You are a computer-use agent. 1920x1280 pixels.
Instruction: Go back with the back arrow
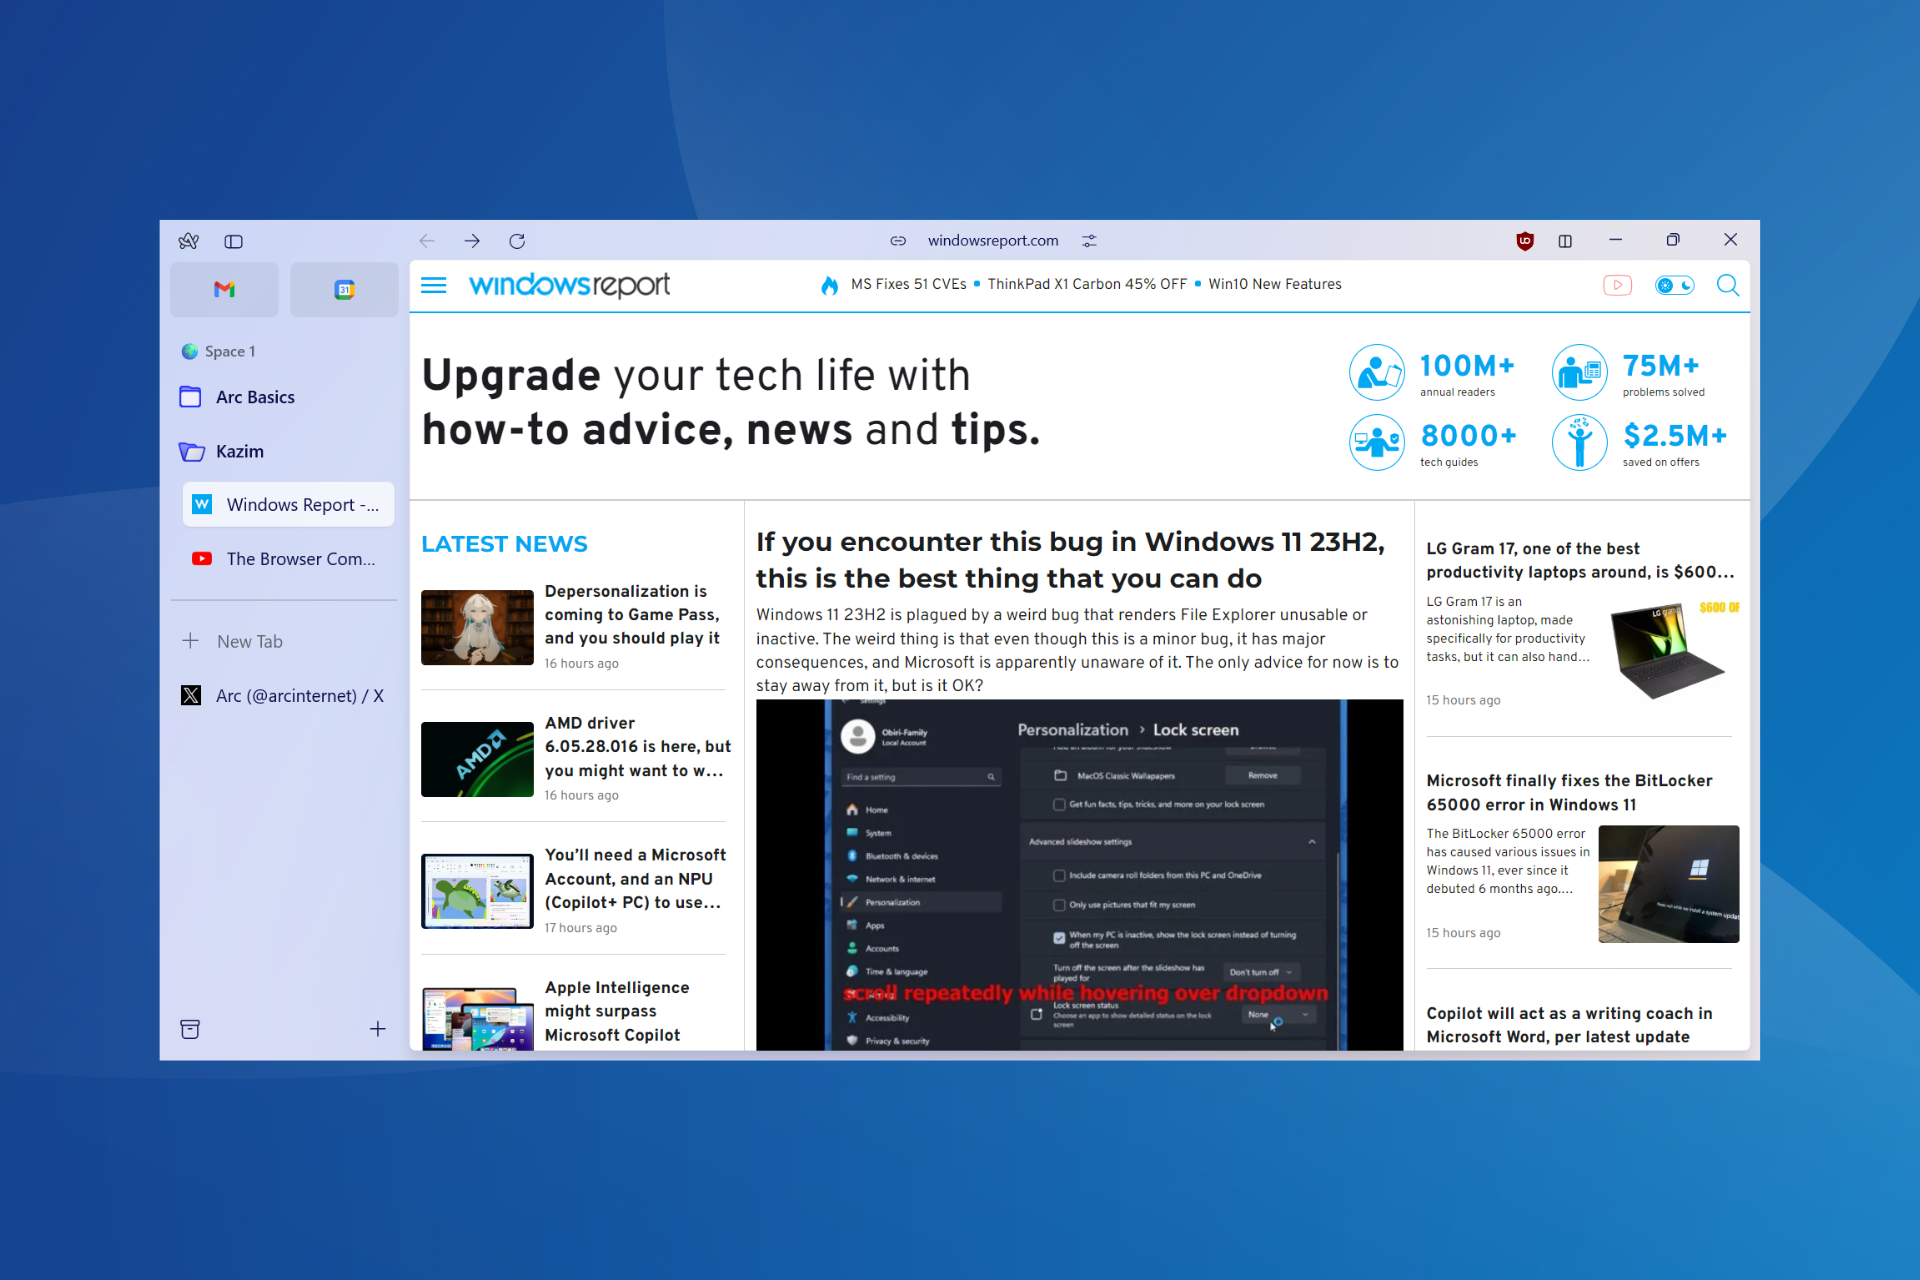tap(427, 241)
